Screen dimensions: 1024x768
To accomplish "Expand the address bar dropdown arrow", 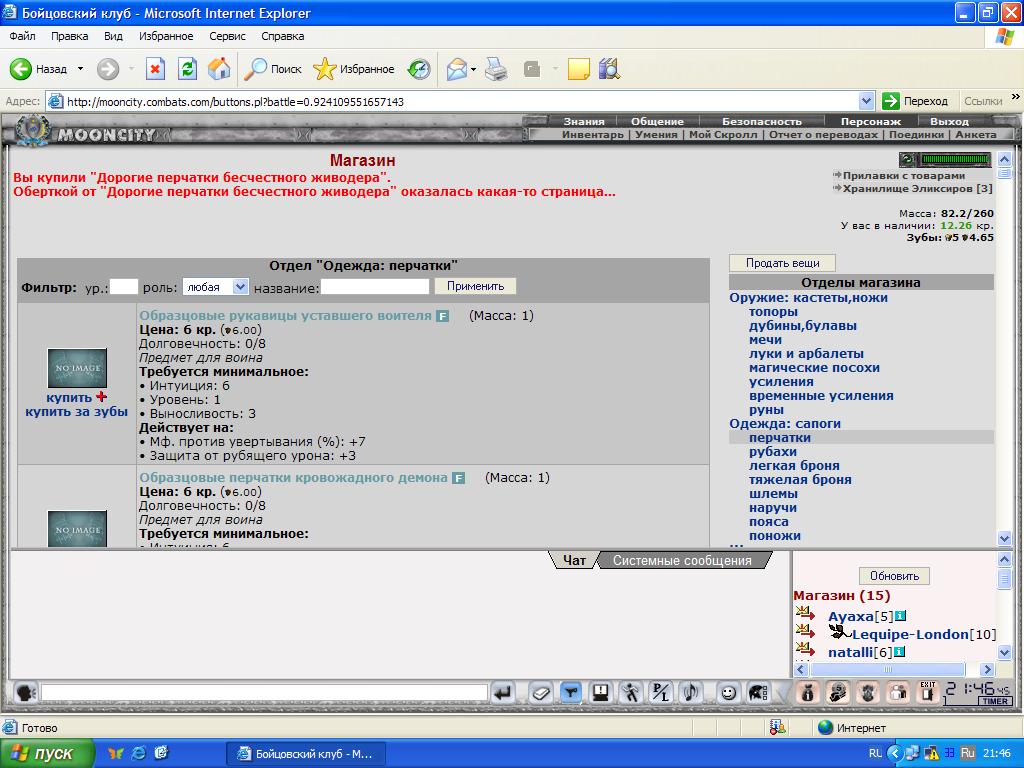I will [866, 101].
